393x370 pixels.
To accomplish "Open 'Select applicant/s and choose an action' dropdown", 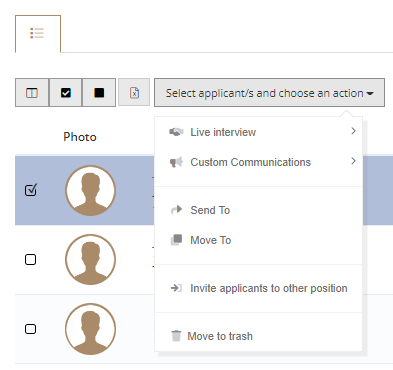I will click(x=269, y=93).
